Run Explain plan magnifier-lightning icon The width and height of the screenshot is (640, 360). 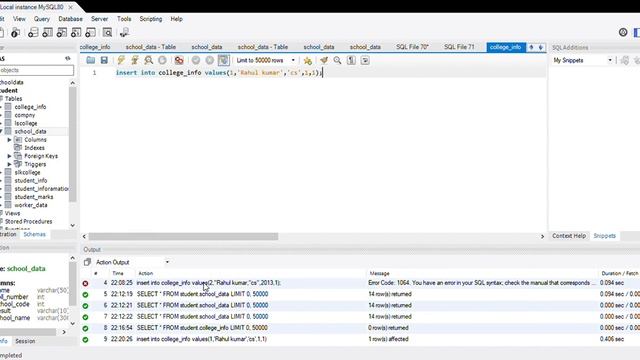(149, 60)
